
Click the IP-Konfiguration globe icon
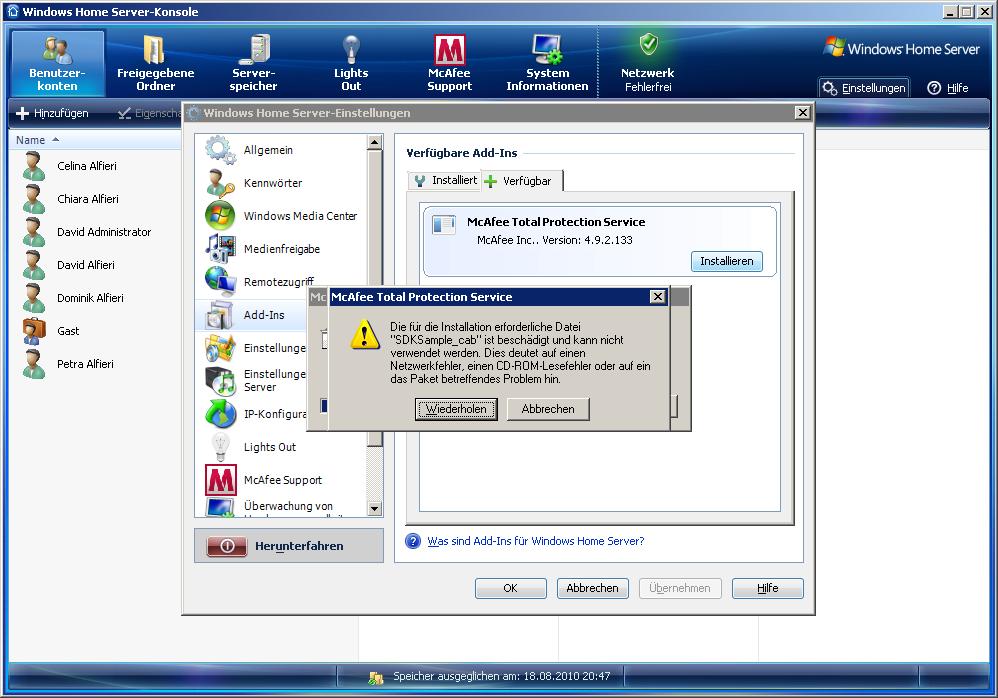click(x=220, y=414)
